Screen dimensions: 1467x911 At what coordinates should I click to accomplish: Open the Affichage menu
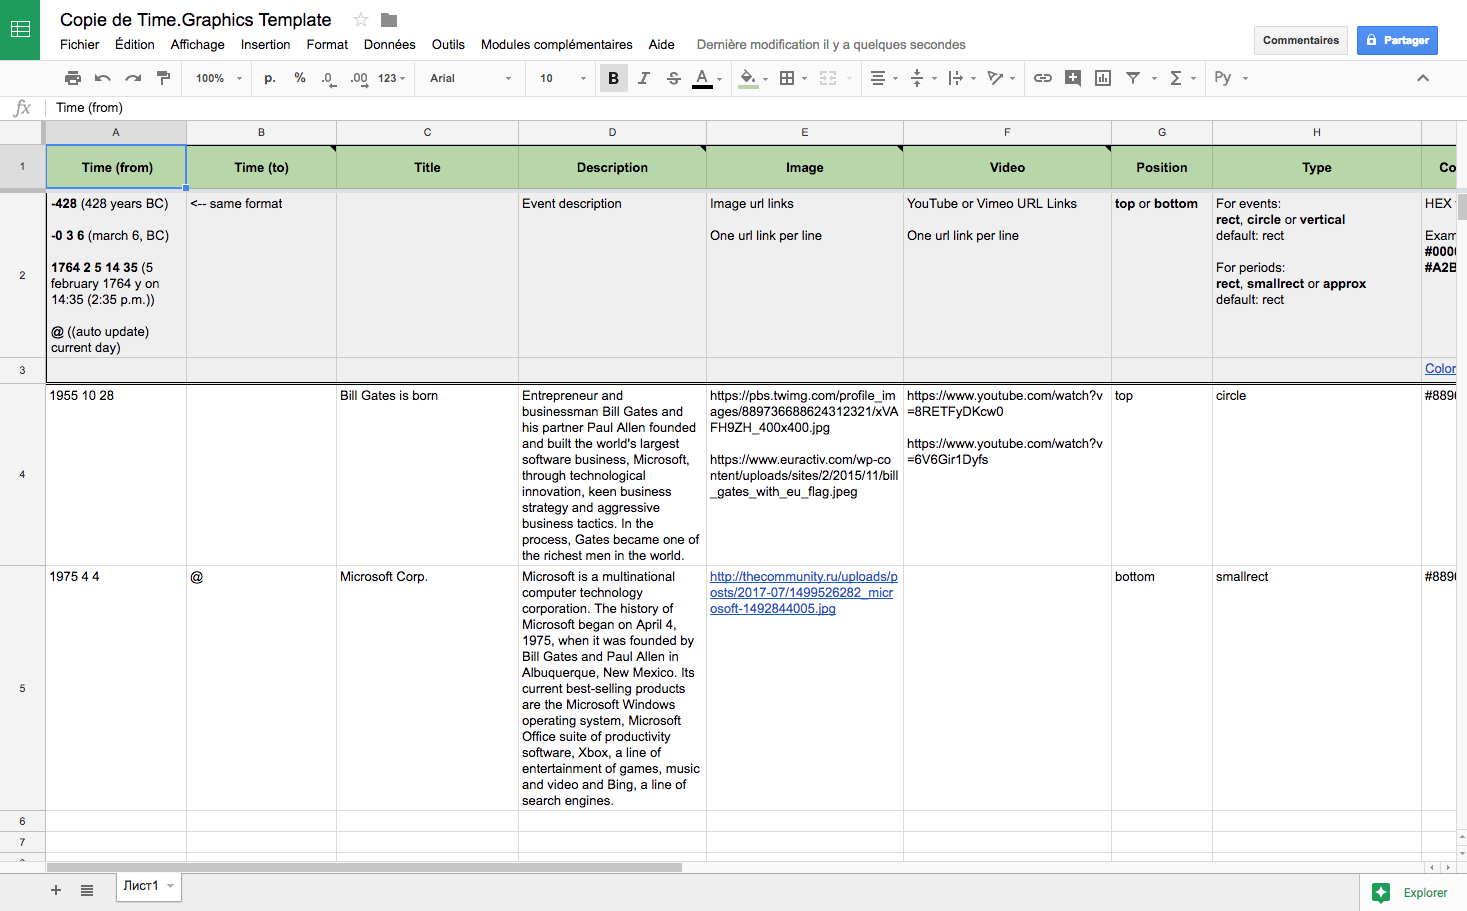(x=198, y=44)
